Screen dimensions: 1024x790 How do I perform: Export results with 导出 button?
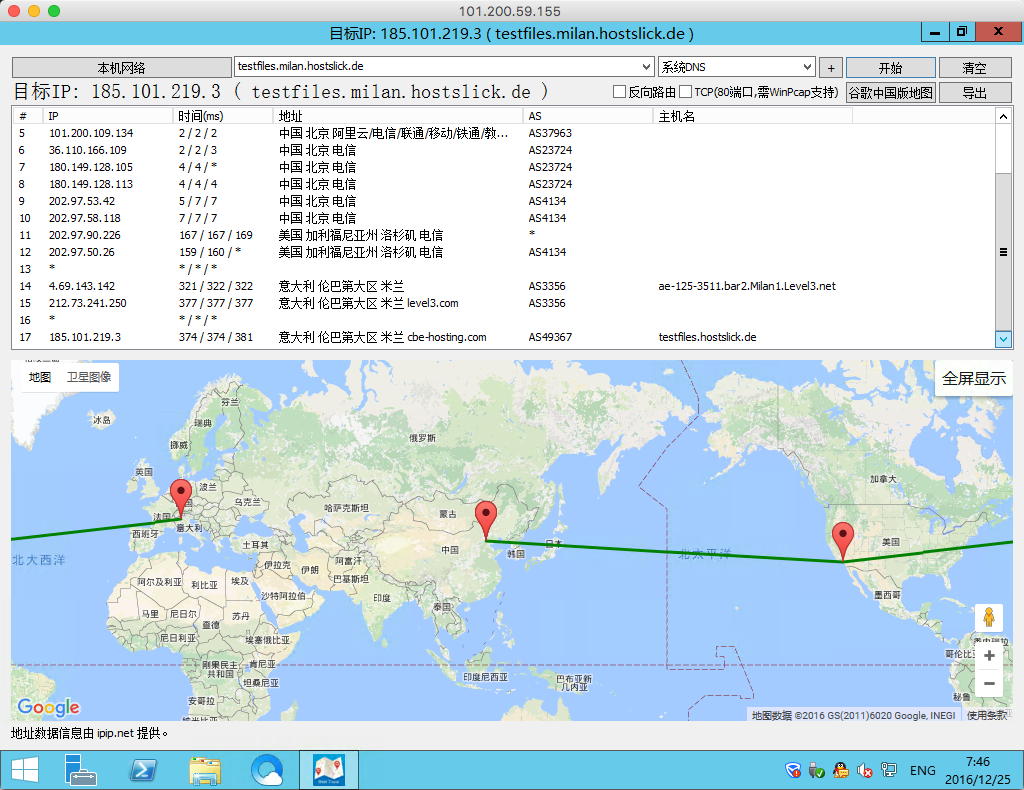[x=974, y=93]
